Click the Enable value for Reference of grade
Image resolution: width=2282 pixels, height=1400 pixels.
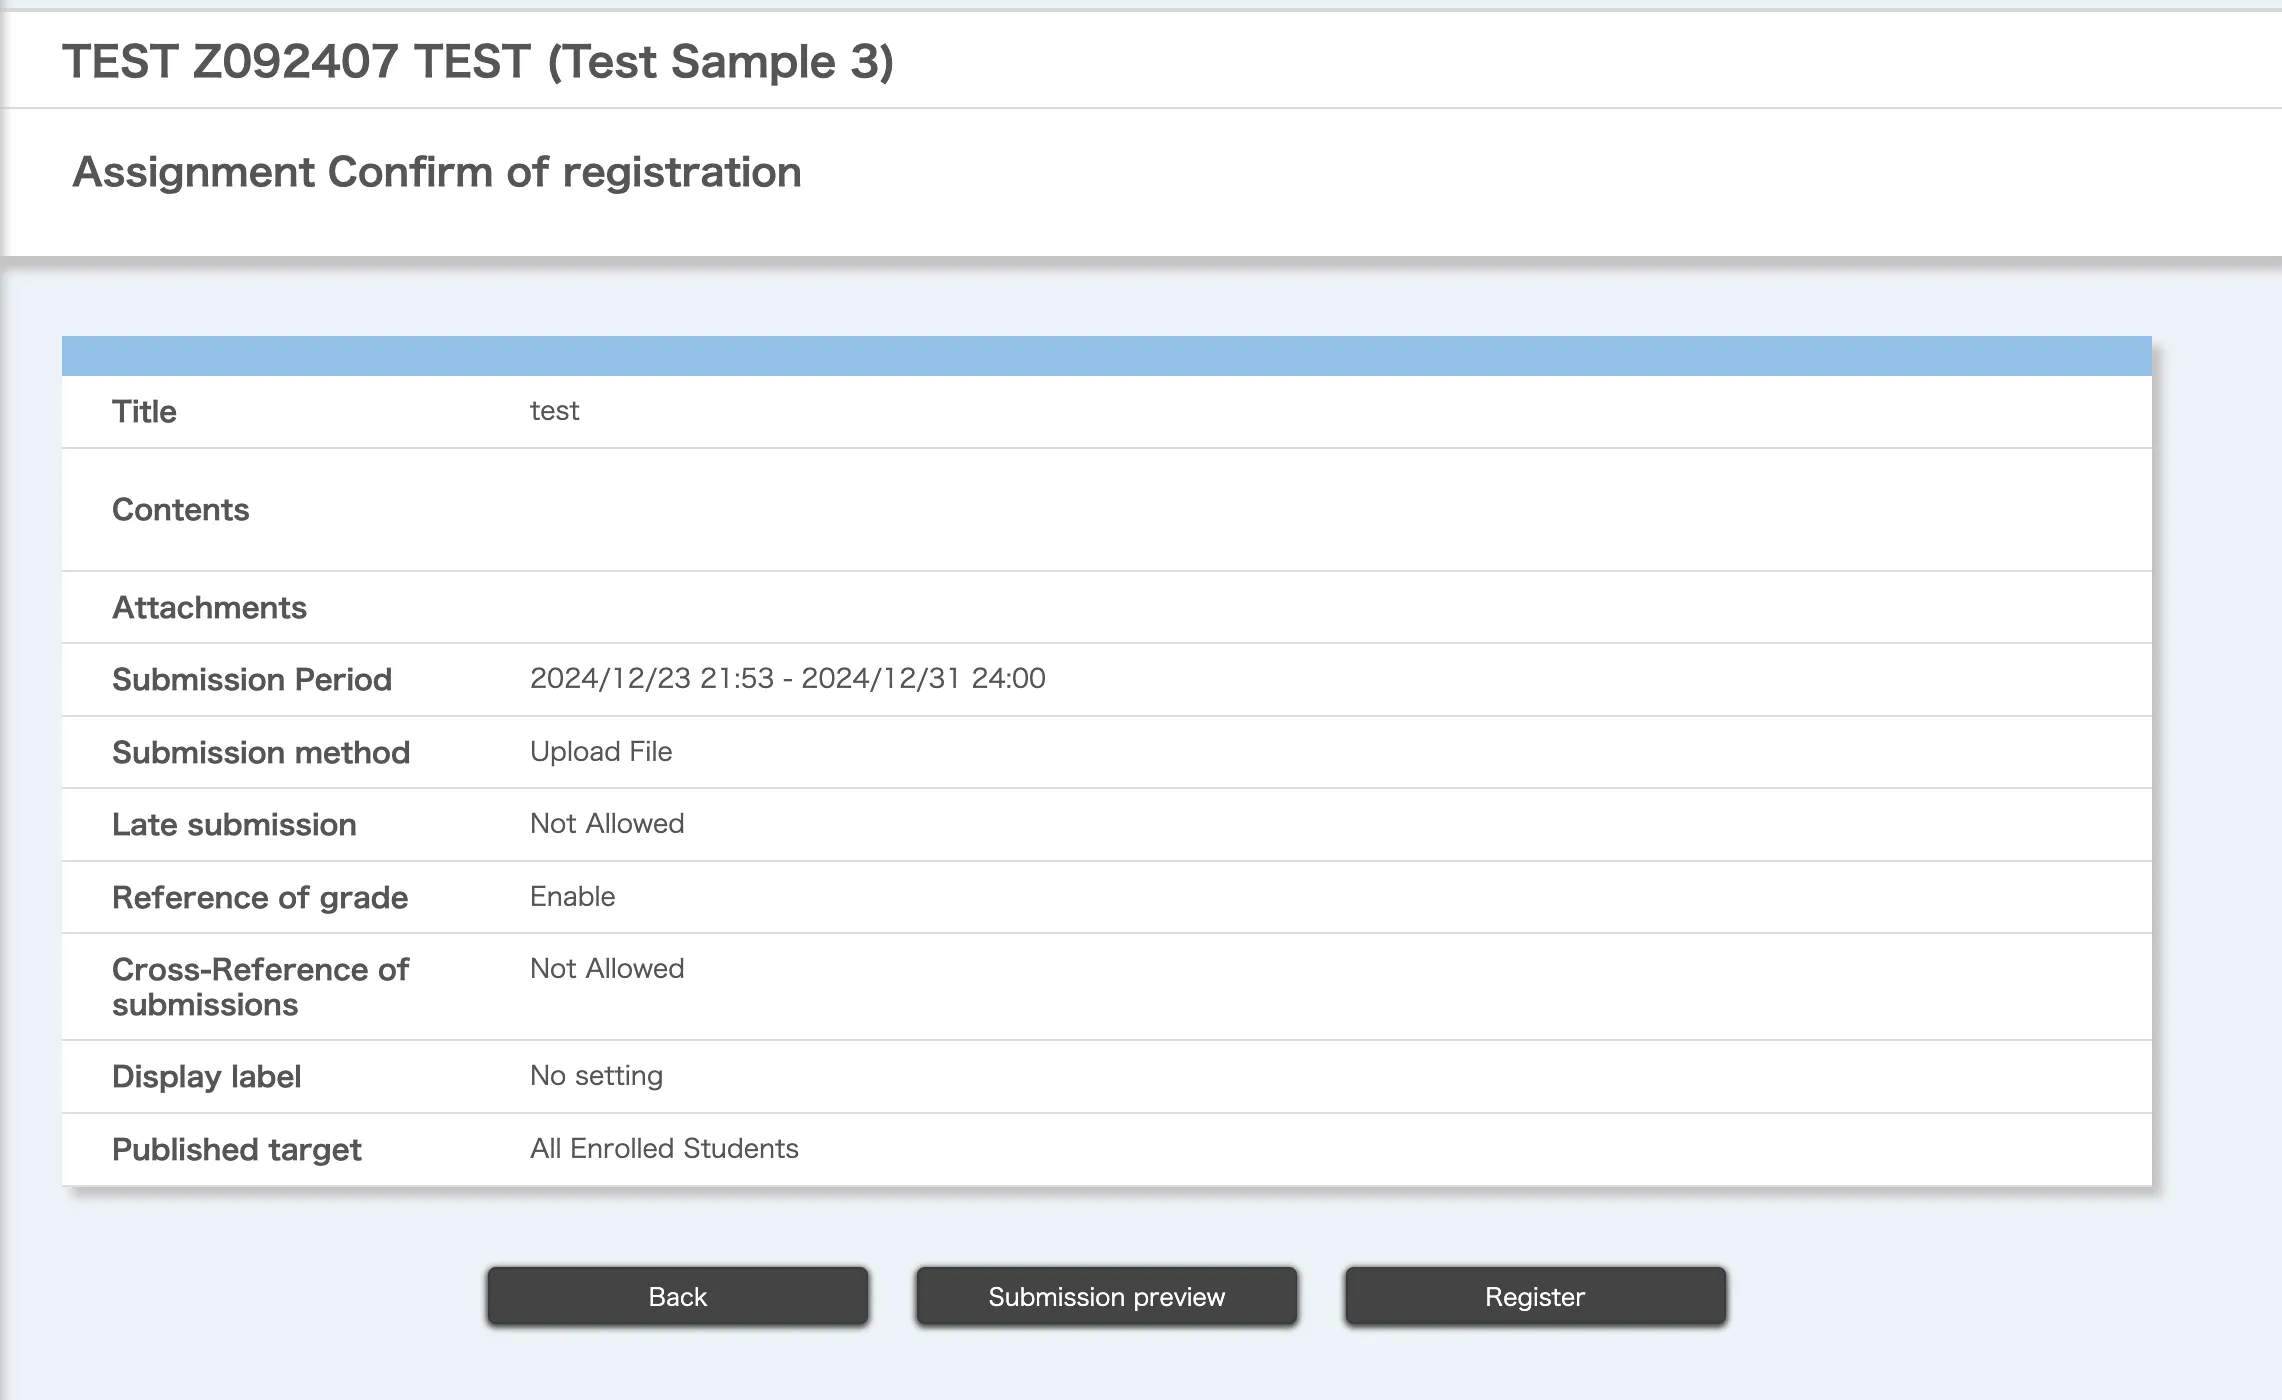tap(572, 897)
